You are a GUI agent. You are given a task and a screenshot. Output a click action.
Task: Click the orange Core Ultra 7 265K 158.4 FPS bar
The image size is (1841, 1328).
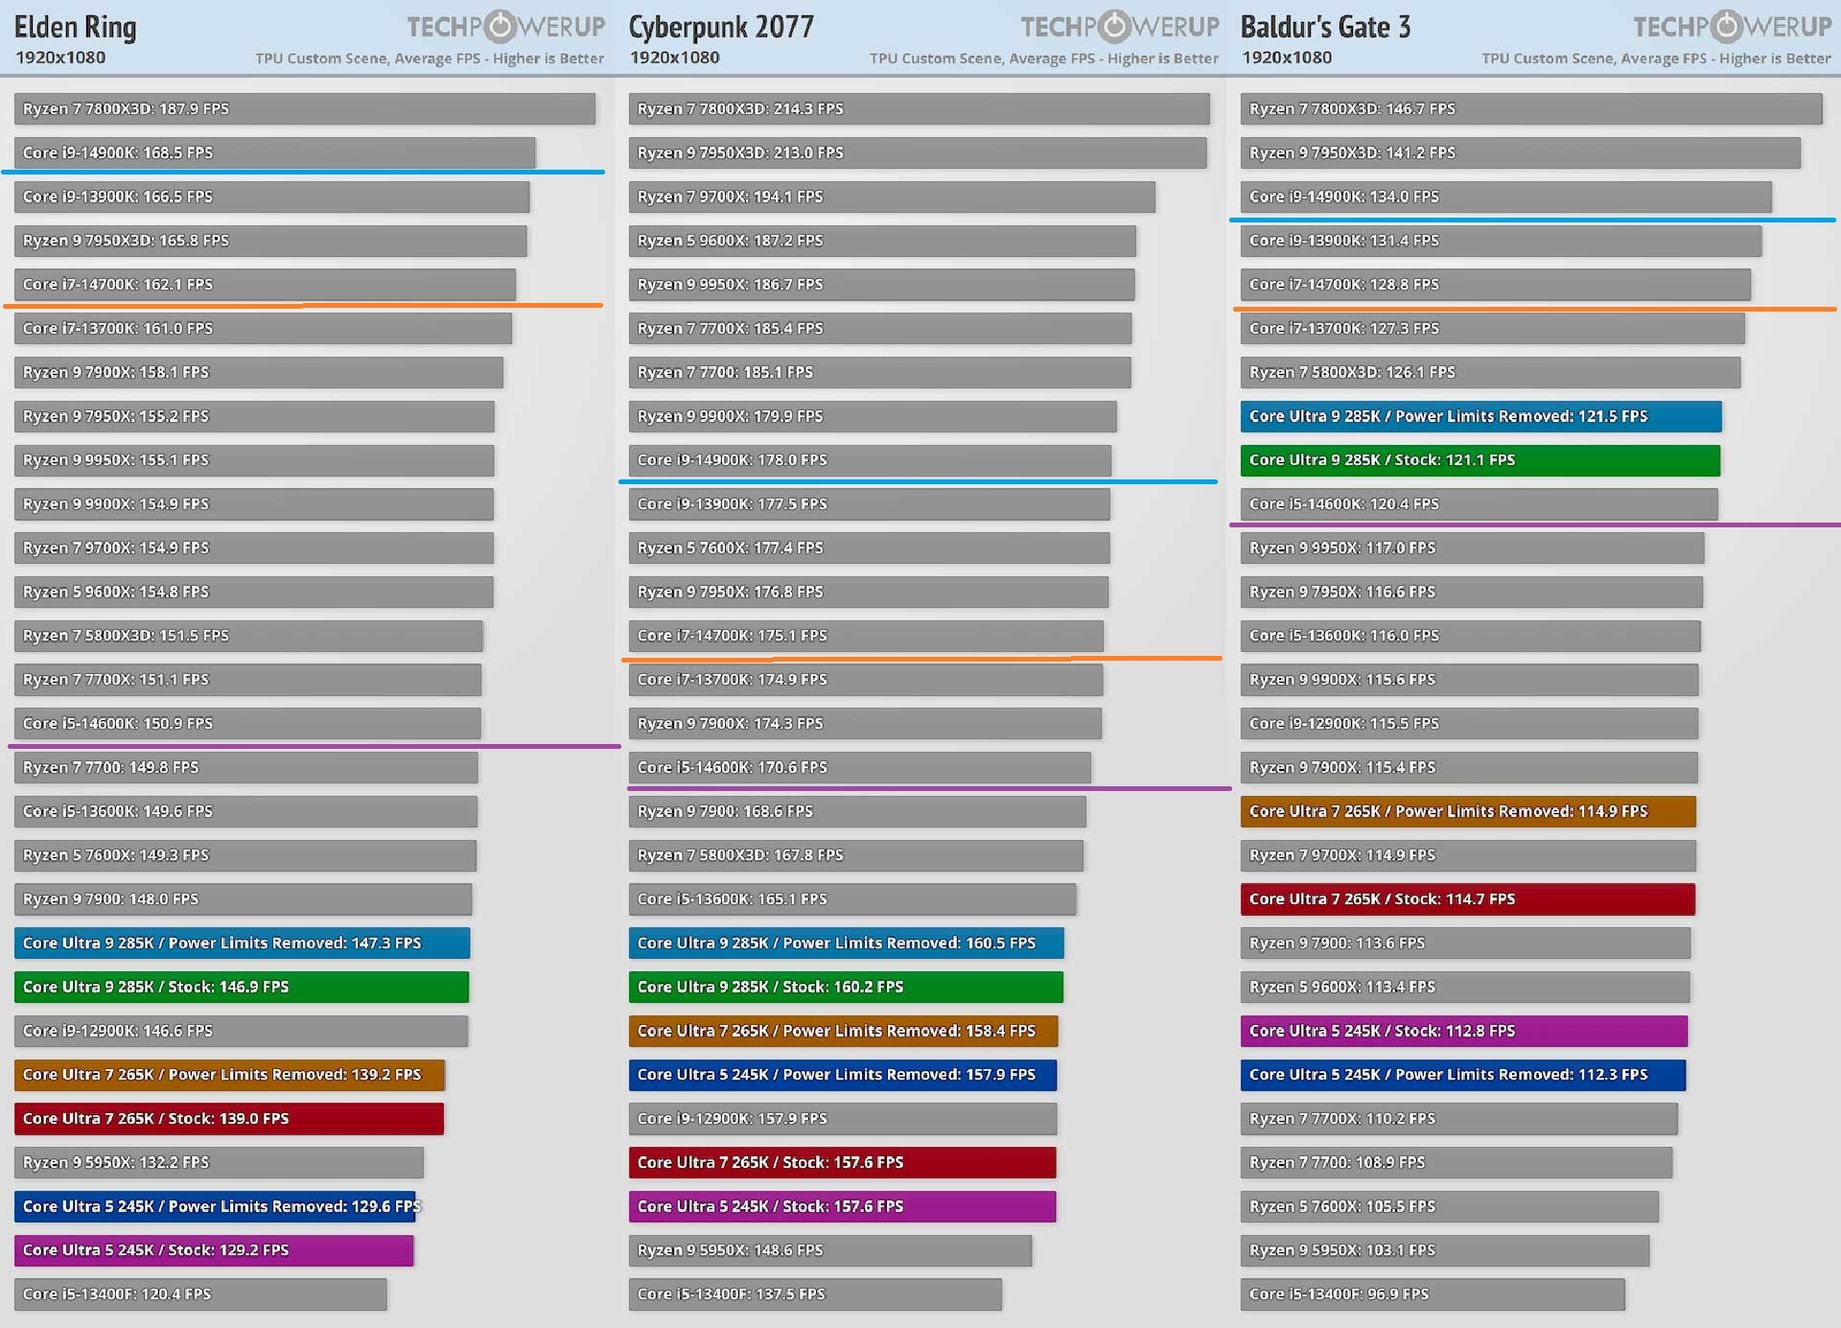tap(842, 1031)
